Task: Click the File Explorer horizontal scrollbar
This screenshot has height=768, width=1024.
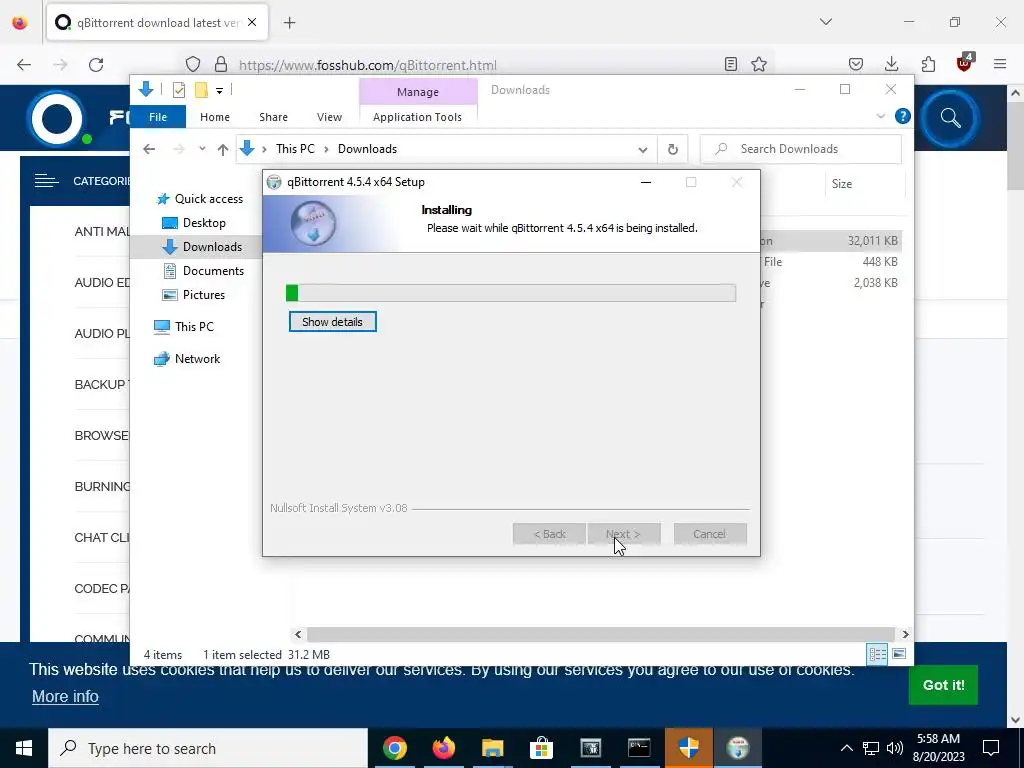Action: point(600,634)
